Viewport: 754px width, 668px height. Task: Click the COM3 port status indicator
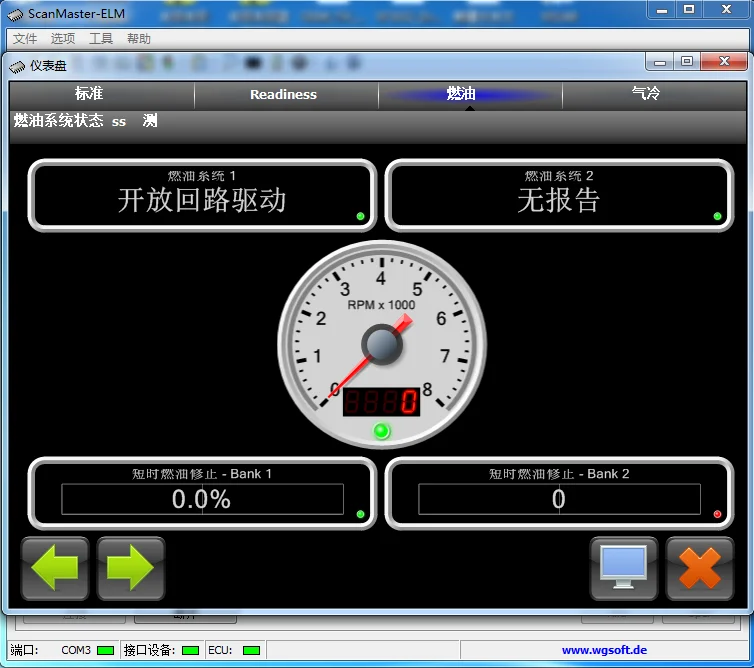[105, 651]
